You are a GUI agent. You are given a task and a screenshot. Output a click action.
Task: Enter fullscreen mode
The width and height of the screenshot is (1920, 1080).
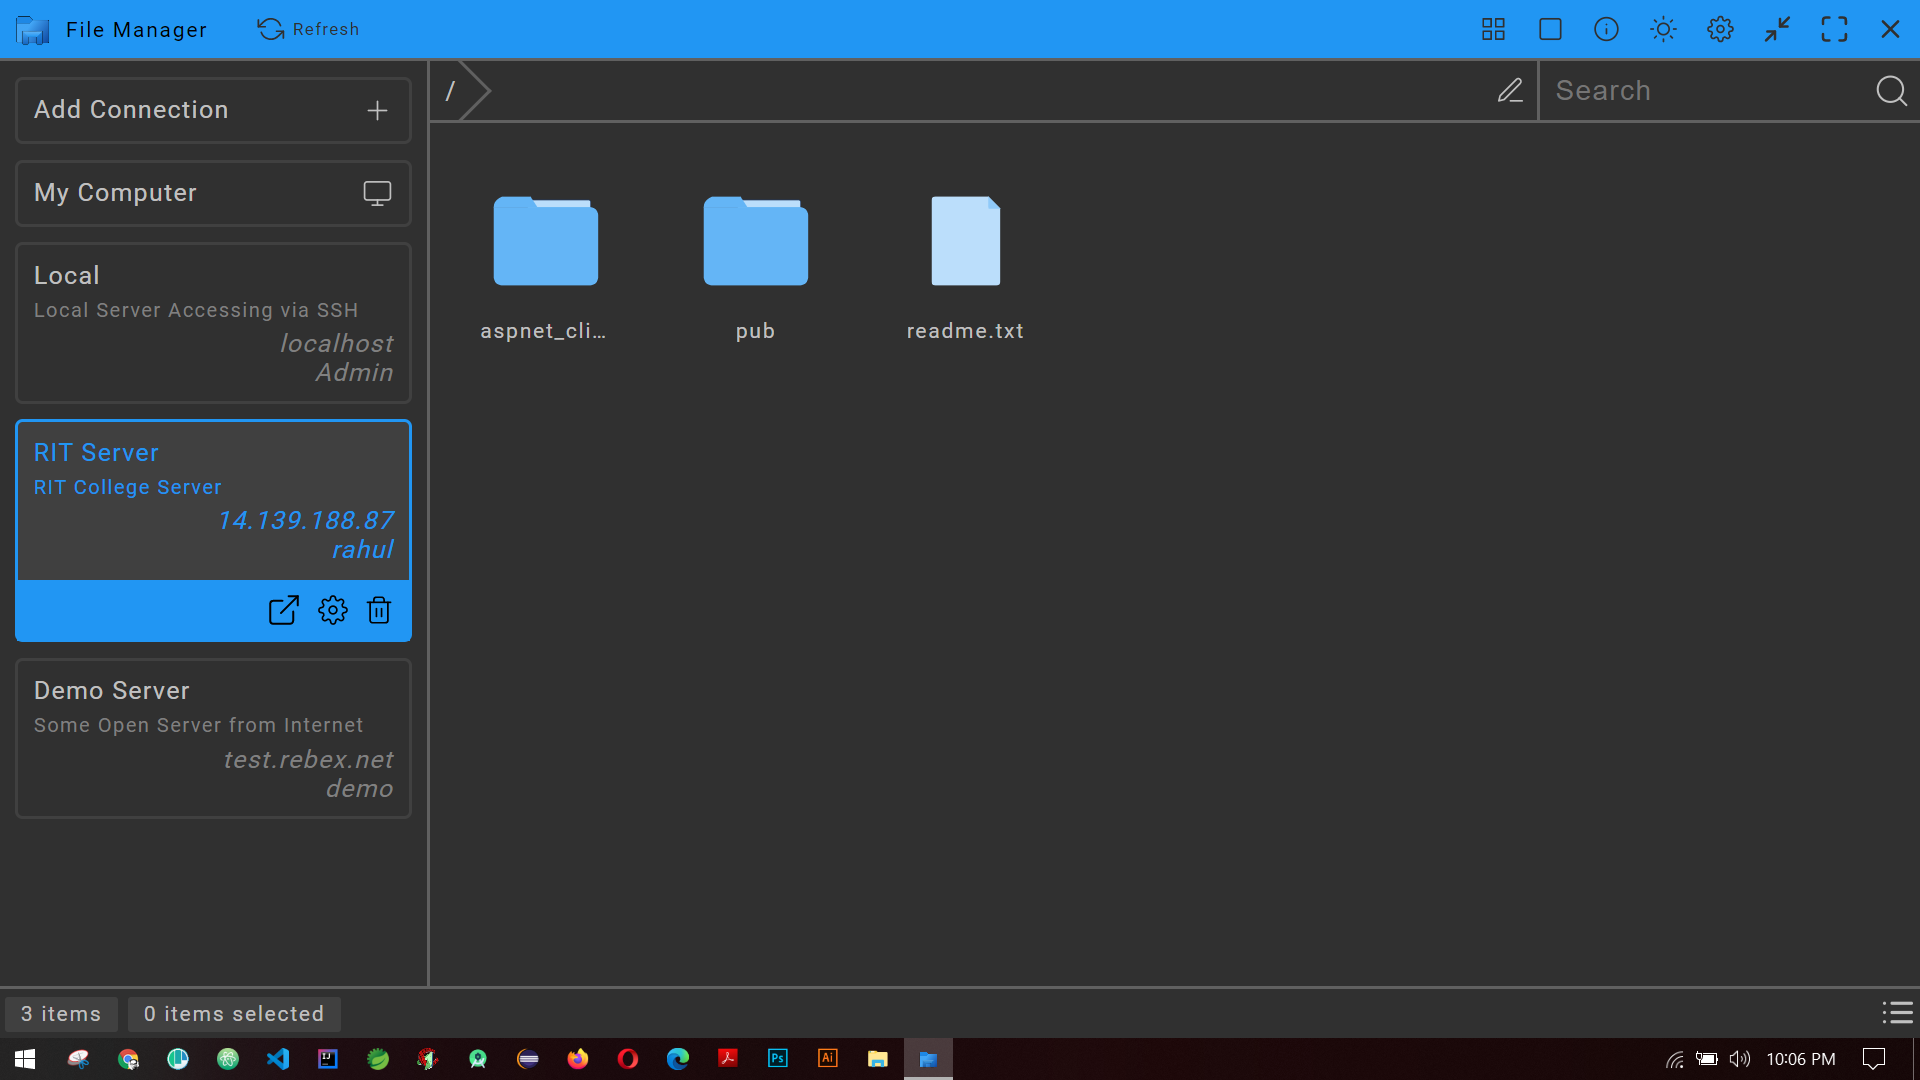point(1835,29)
